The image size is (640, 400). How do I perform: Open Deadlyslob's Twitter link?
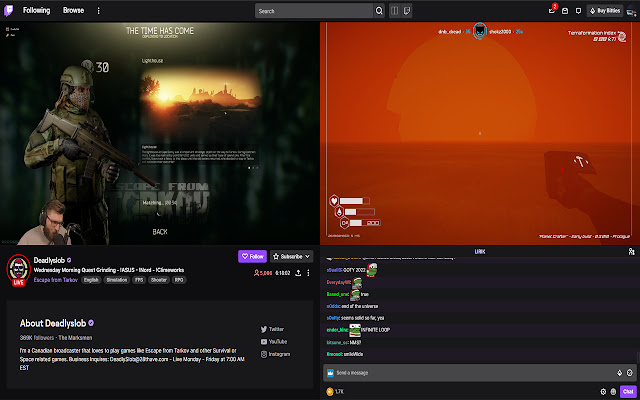click(x=272, y=329)
